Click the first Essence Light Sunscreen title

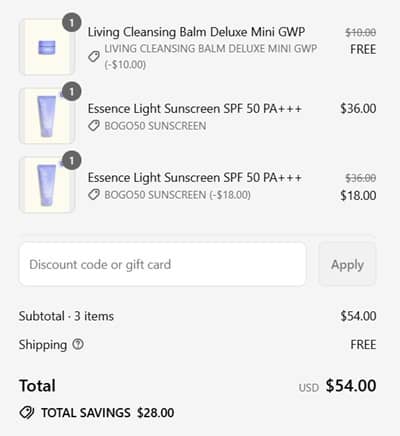click(x=195, y=108)
